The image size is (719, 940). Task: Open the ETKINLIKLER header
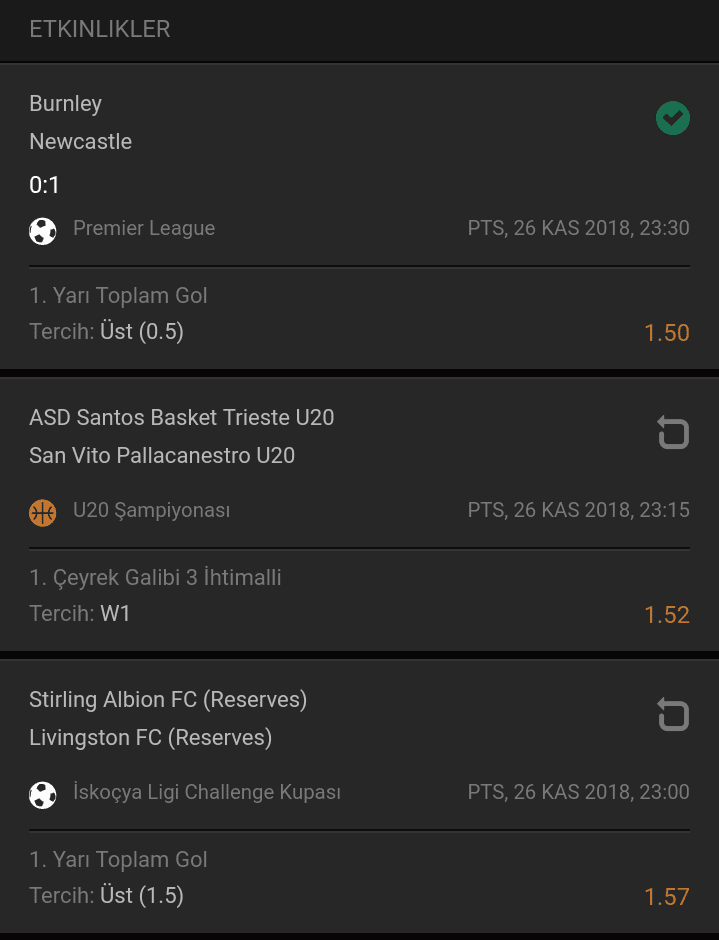[100, 29]
